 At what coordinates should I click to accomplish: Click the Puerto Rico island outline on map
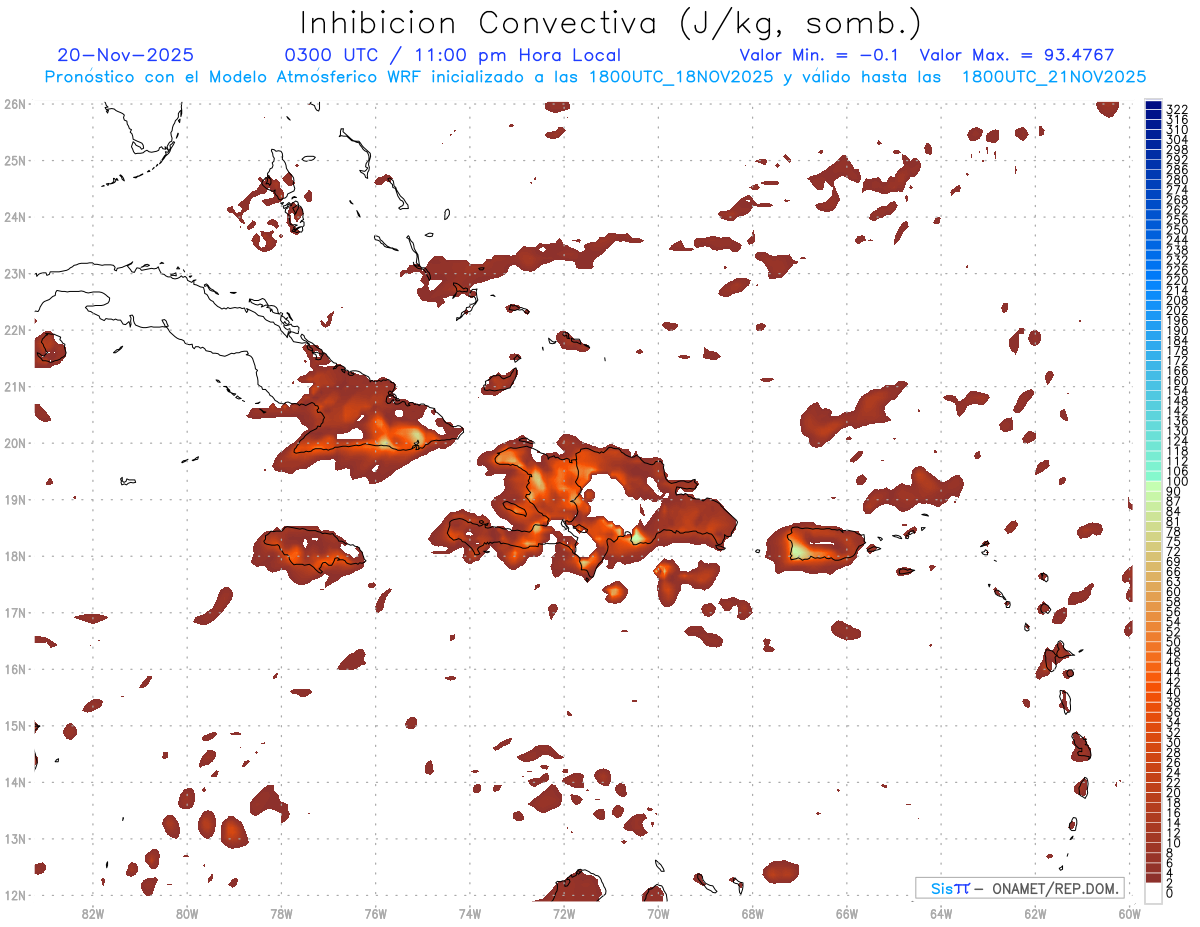825,543
